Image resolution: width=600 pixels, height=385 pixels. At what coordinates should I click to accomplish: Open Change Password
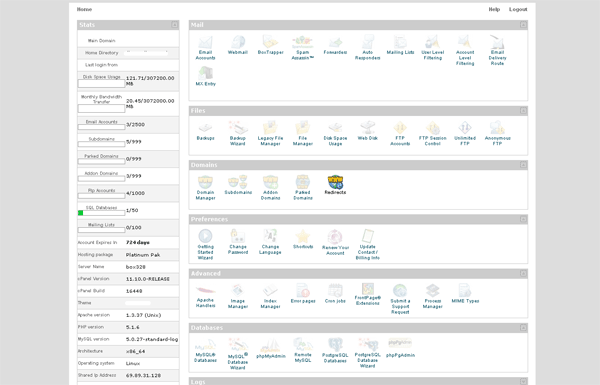[238, 242]
